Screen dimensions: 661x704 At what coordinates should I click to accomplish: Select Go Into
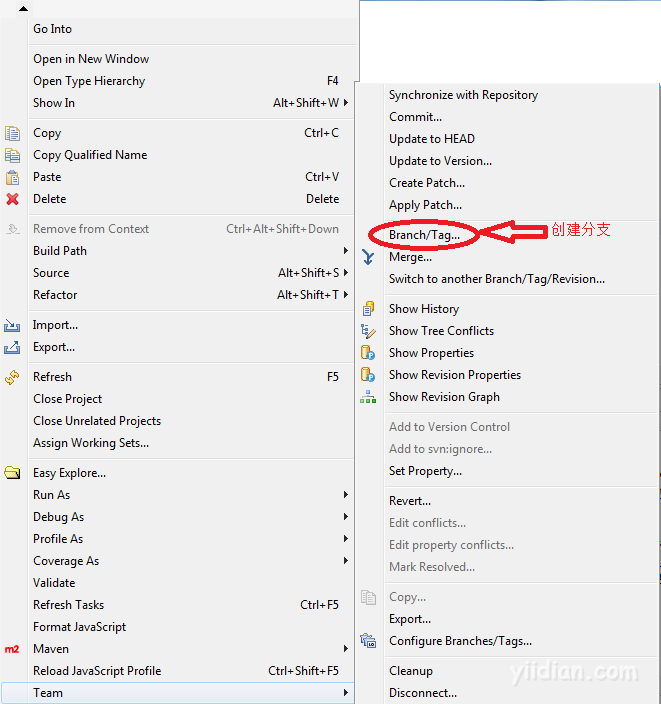pyautogui.click(x=53, y=29)
